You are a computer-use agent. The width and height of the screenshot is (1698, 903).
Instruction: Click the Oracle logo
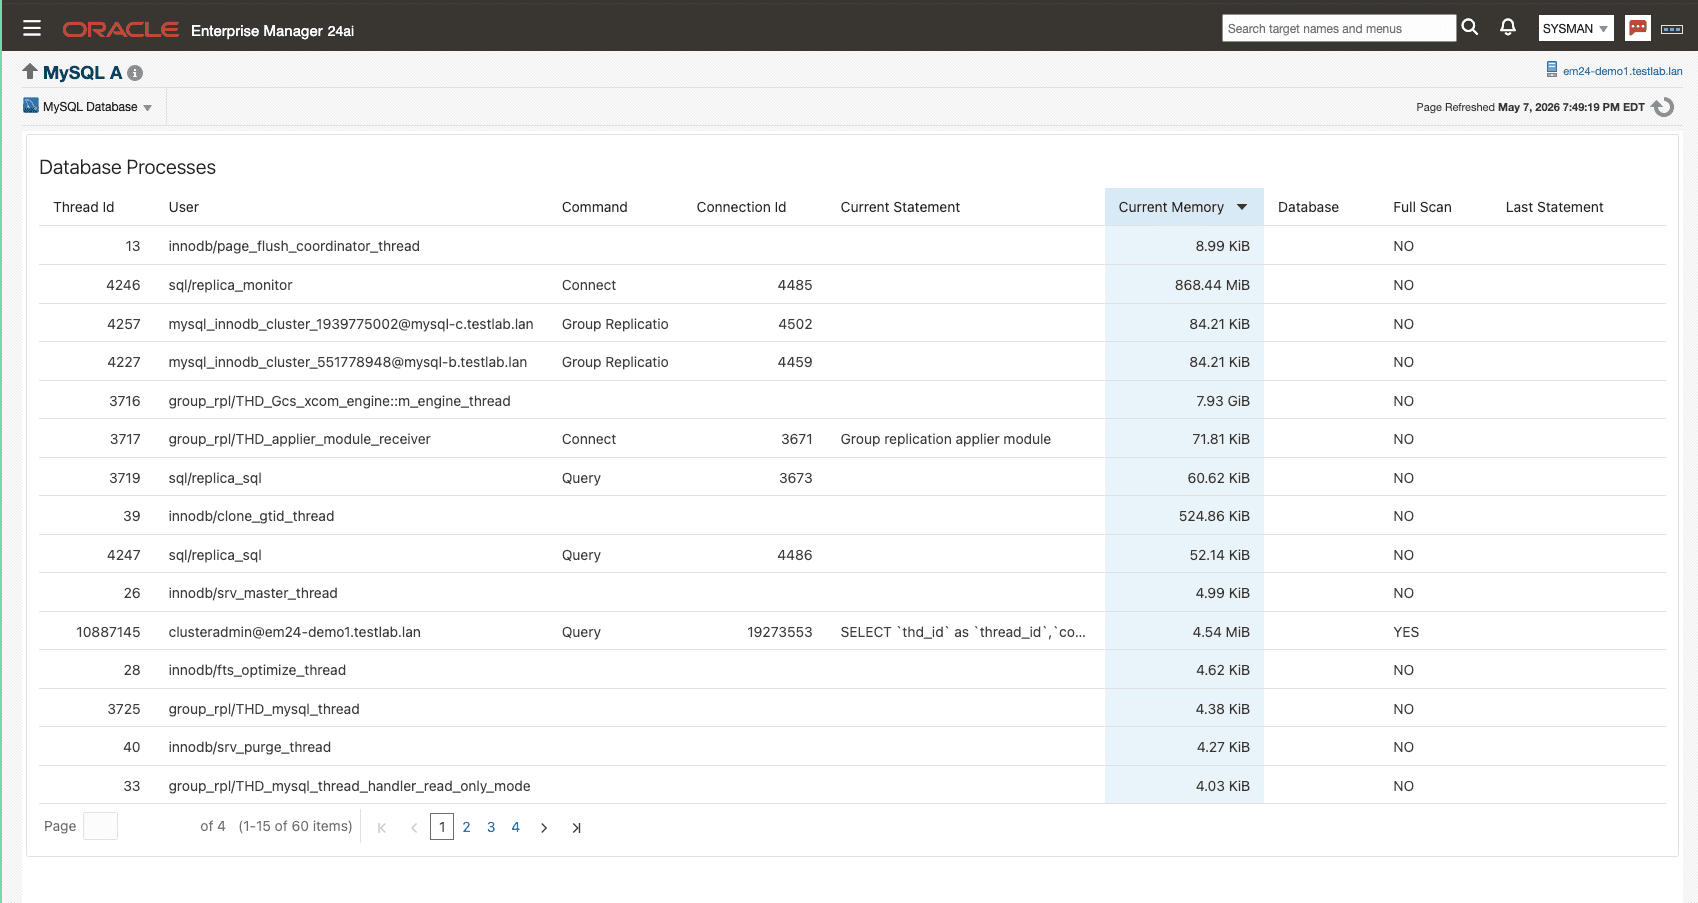tap(121, 30)
